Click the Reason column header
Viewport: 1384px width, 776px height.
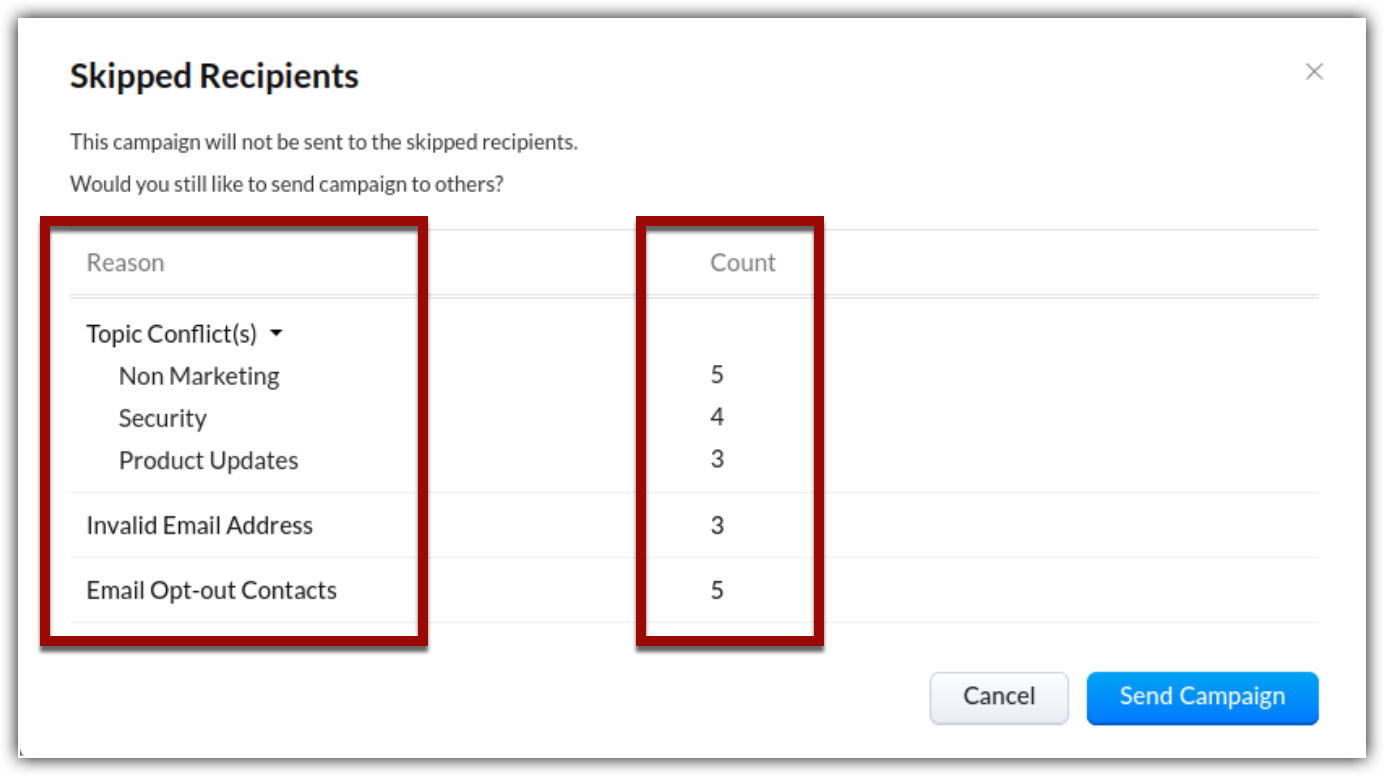(125, 263)
